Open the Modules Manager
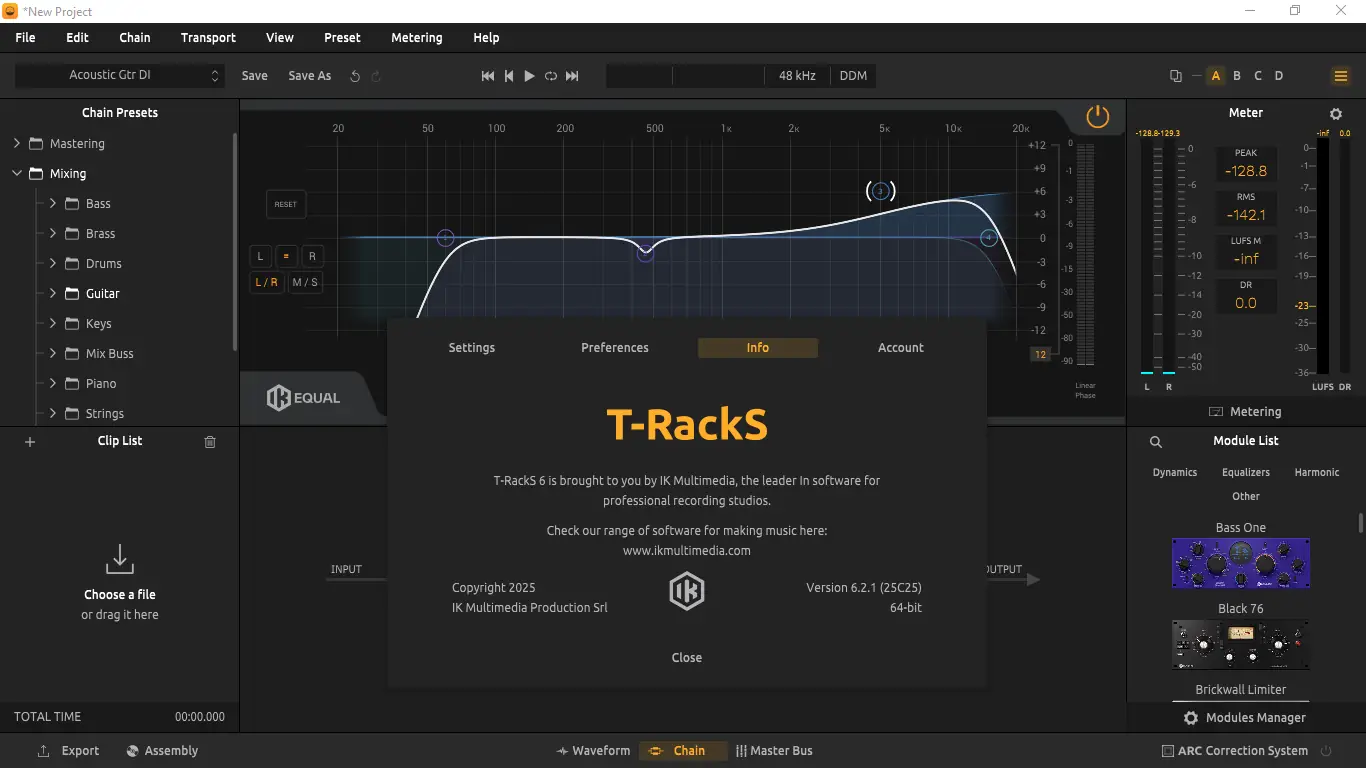The height and width of the screenshot is (768, 1366). pos(1246,718)
